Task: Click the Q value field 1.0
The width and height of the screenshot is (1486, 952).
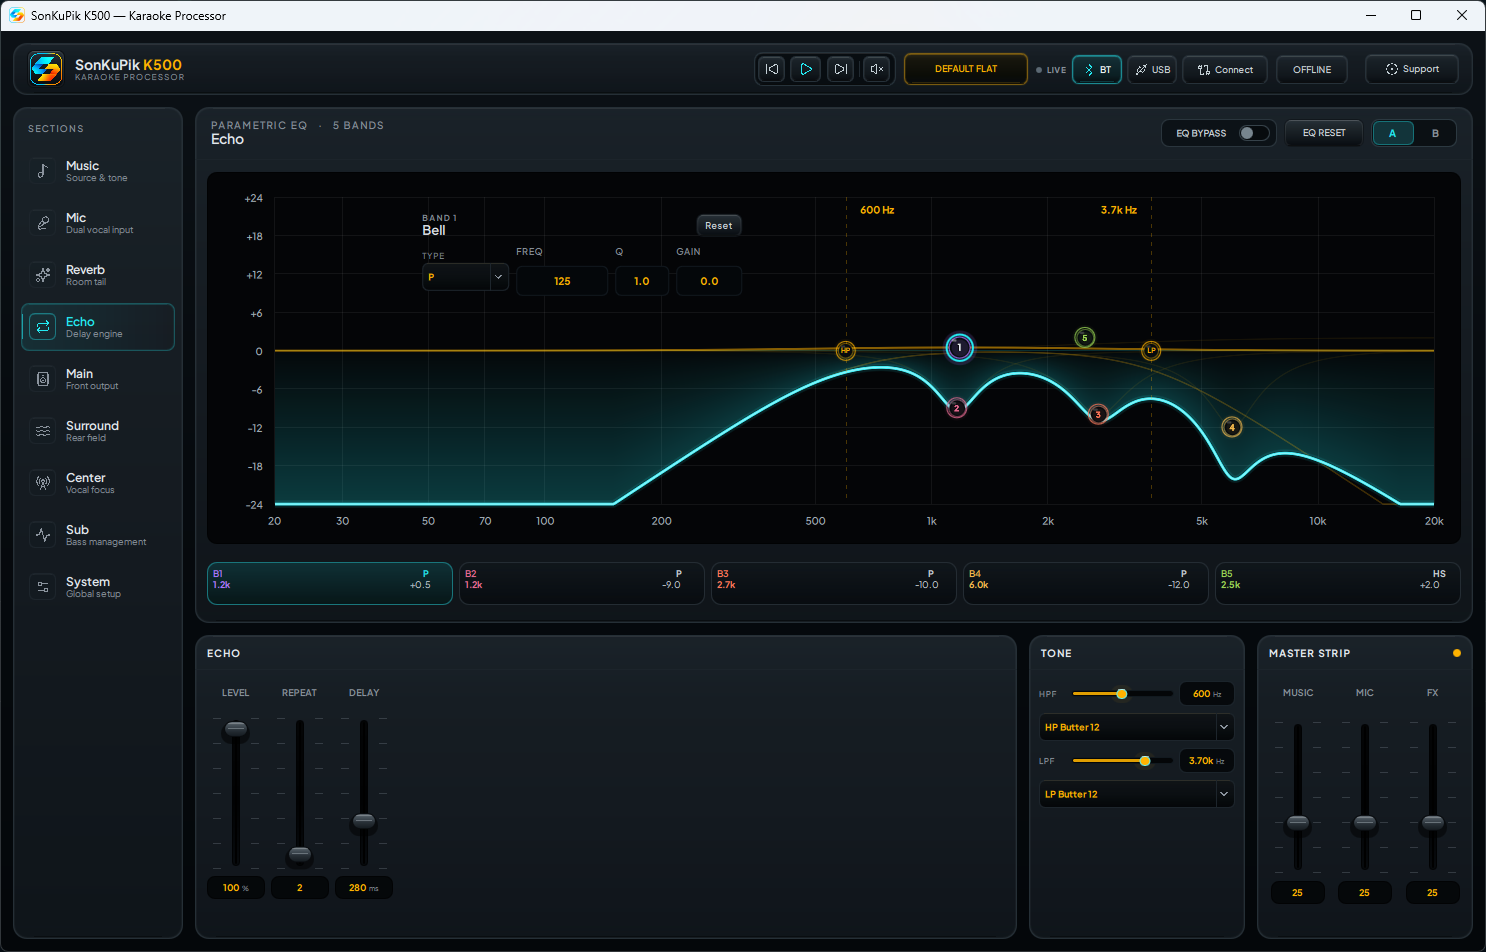Action: coord(642,281)
